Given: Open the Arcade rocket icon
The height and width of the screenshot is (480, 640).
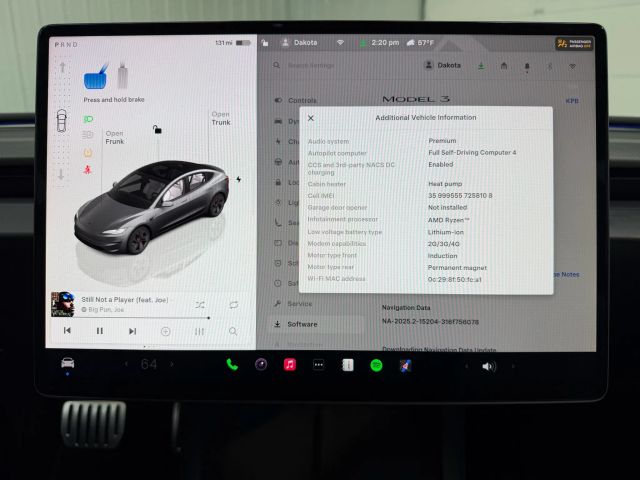Looking at the screenshot, I should point(405,366).
